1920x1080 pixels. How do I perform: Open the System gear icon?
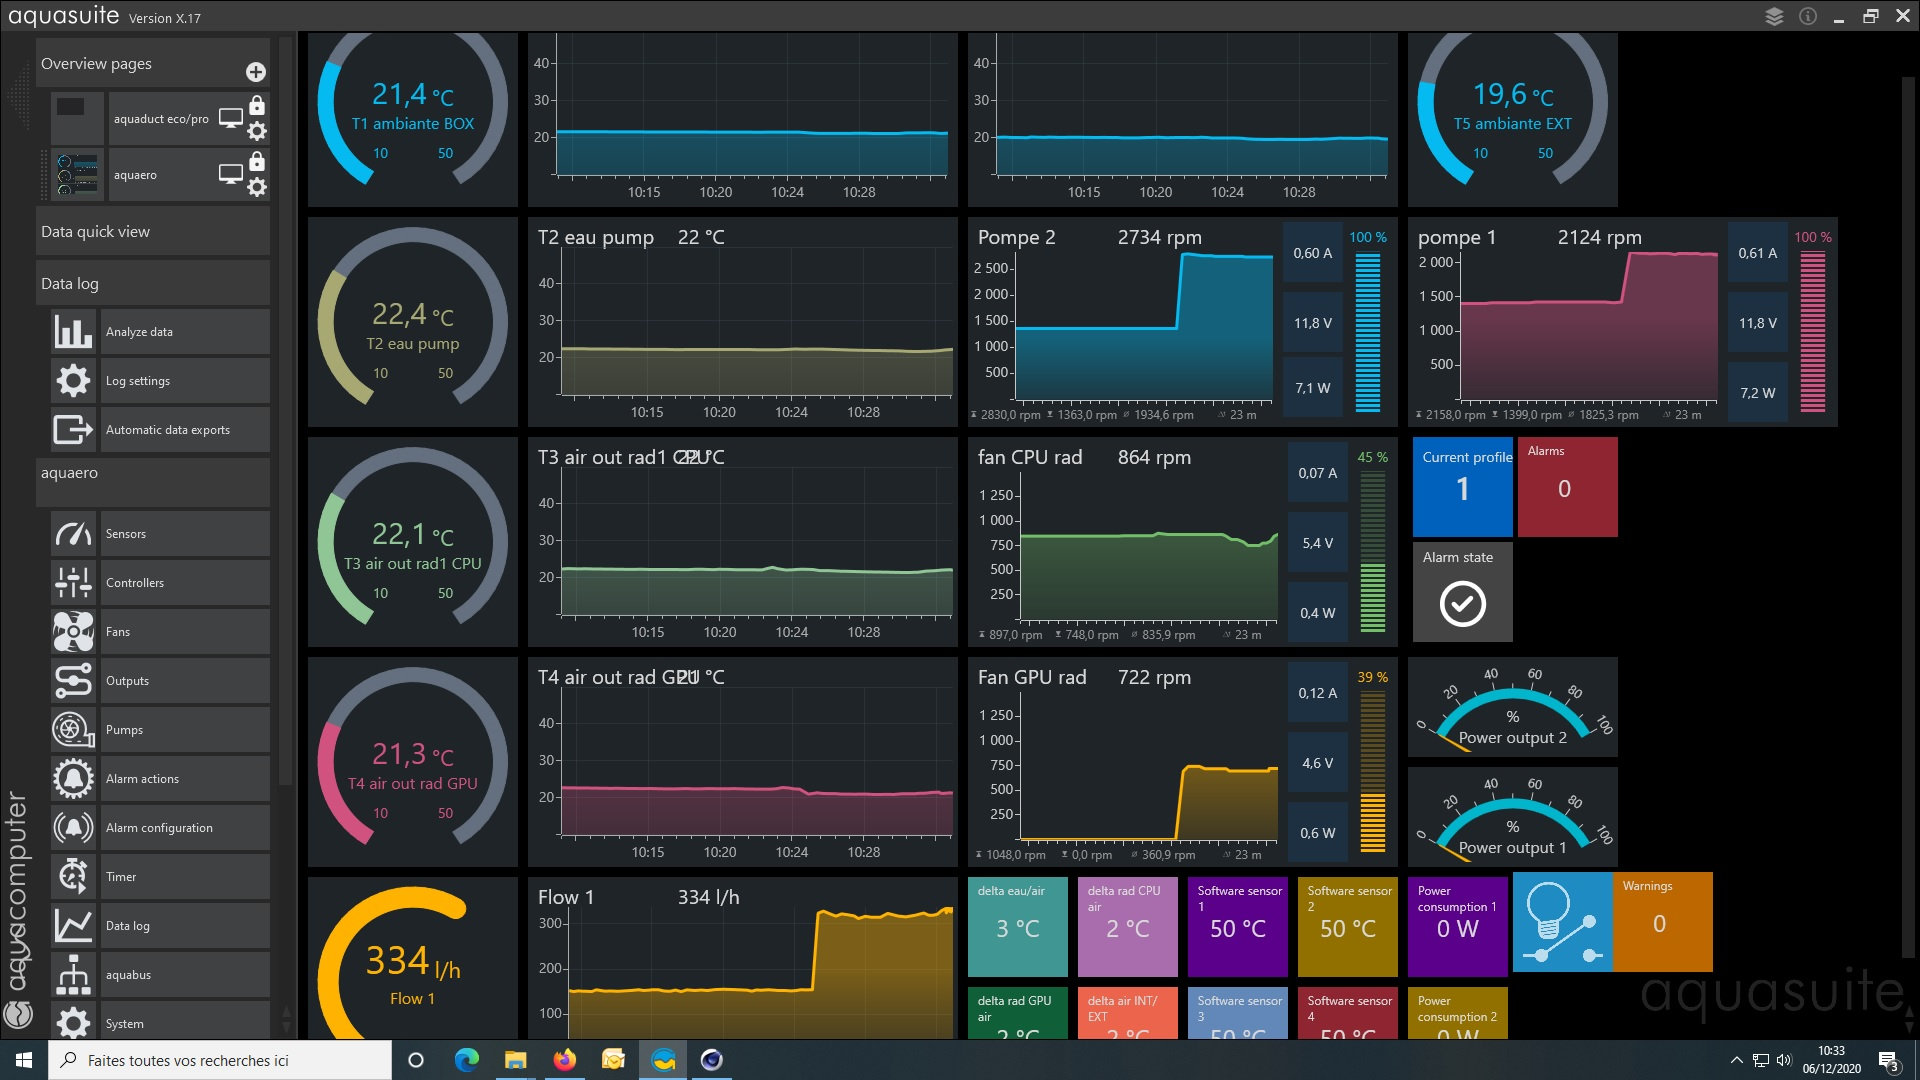[x=73, y=1022]
